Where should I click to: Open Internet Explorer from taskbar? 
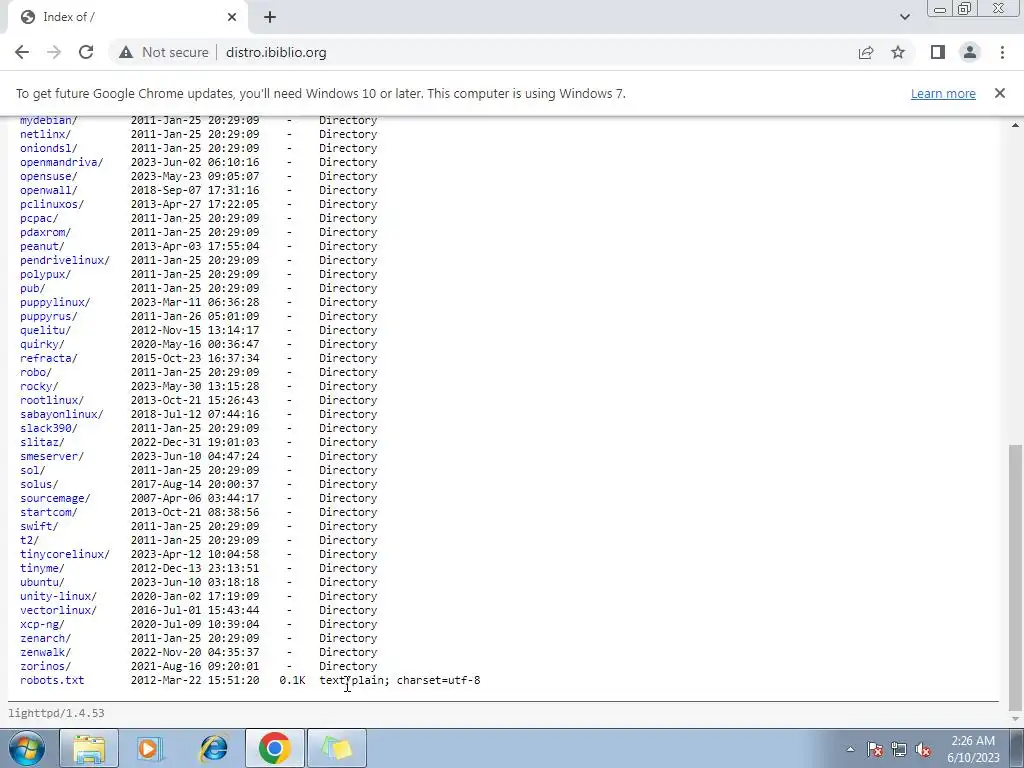[x=213, y=748]
